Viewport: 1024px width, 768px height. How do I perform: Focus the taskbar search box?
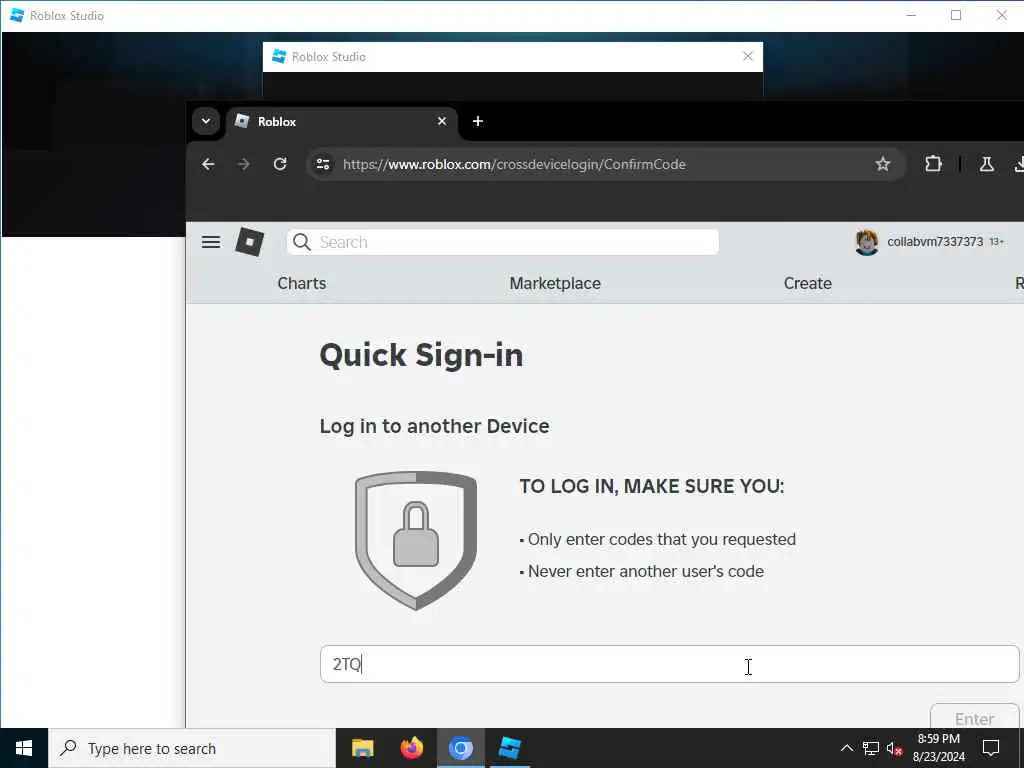191,748
